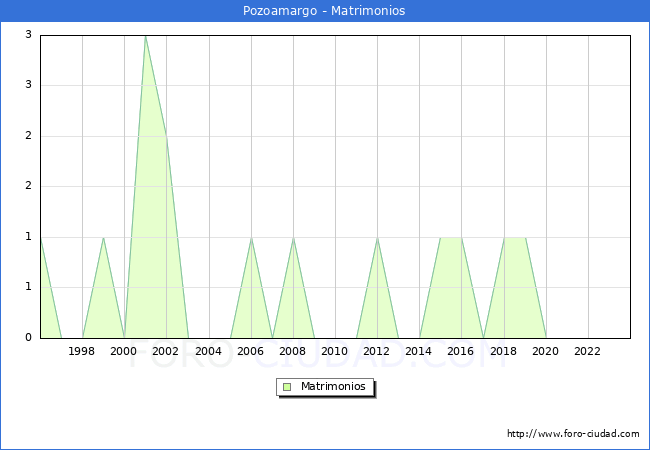650x450 pixels.
Task: Click the 2000 x-axis label
Action: tap(124, 351)
